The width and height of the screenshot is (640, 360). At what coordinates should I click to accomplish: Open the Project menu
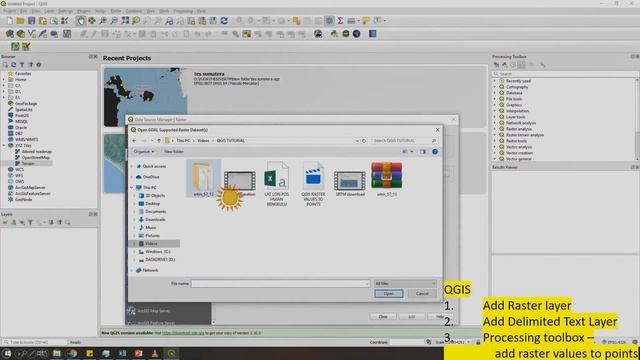pyautogui.click(x=9, y=11)
